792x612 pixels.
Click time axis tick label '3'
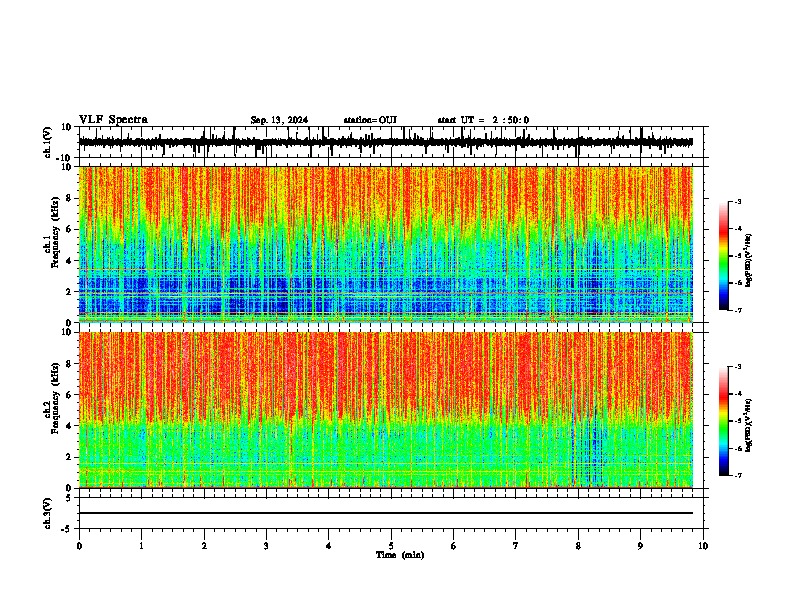point(266,546)
